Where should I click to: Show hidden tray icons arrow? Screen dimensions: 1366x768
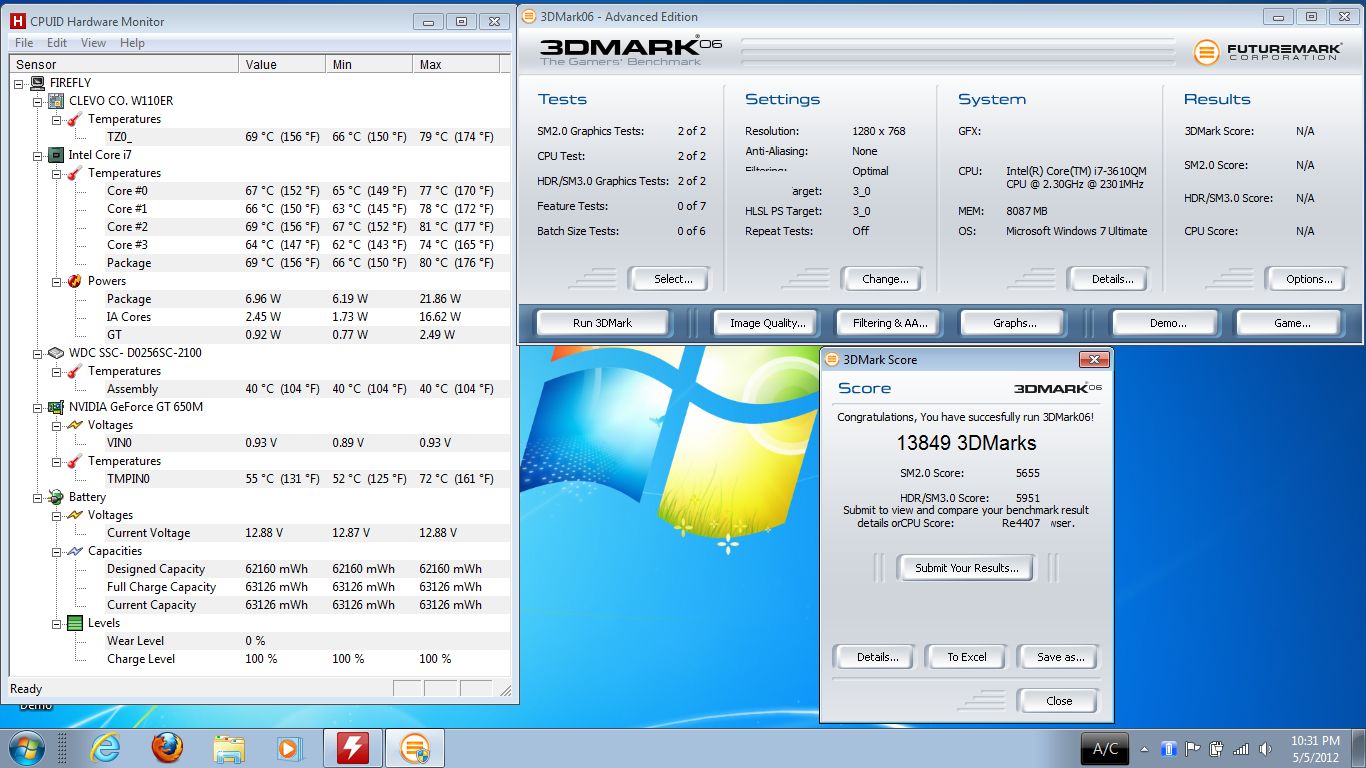pyautogui.click(x=1145, y=749)
